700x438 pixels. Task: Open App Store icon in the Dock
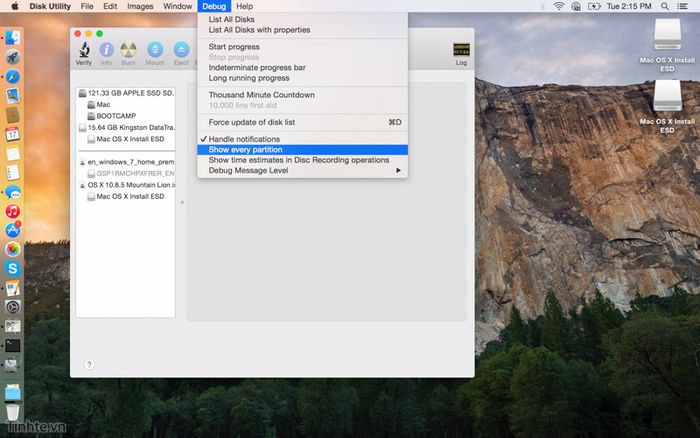pyautogui.click(x=12, y=230)
